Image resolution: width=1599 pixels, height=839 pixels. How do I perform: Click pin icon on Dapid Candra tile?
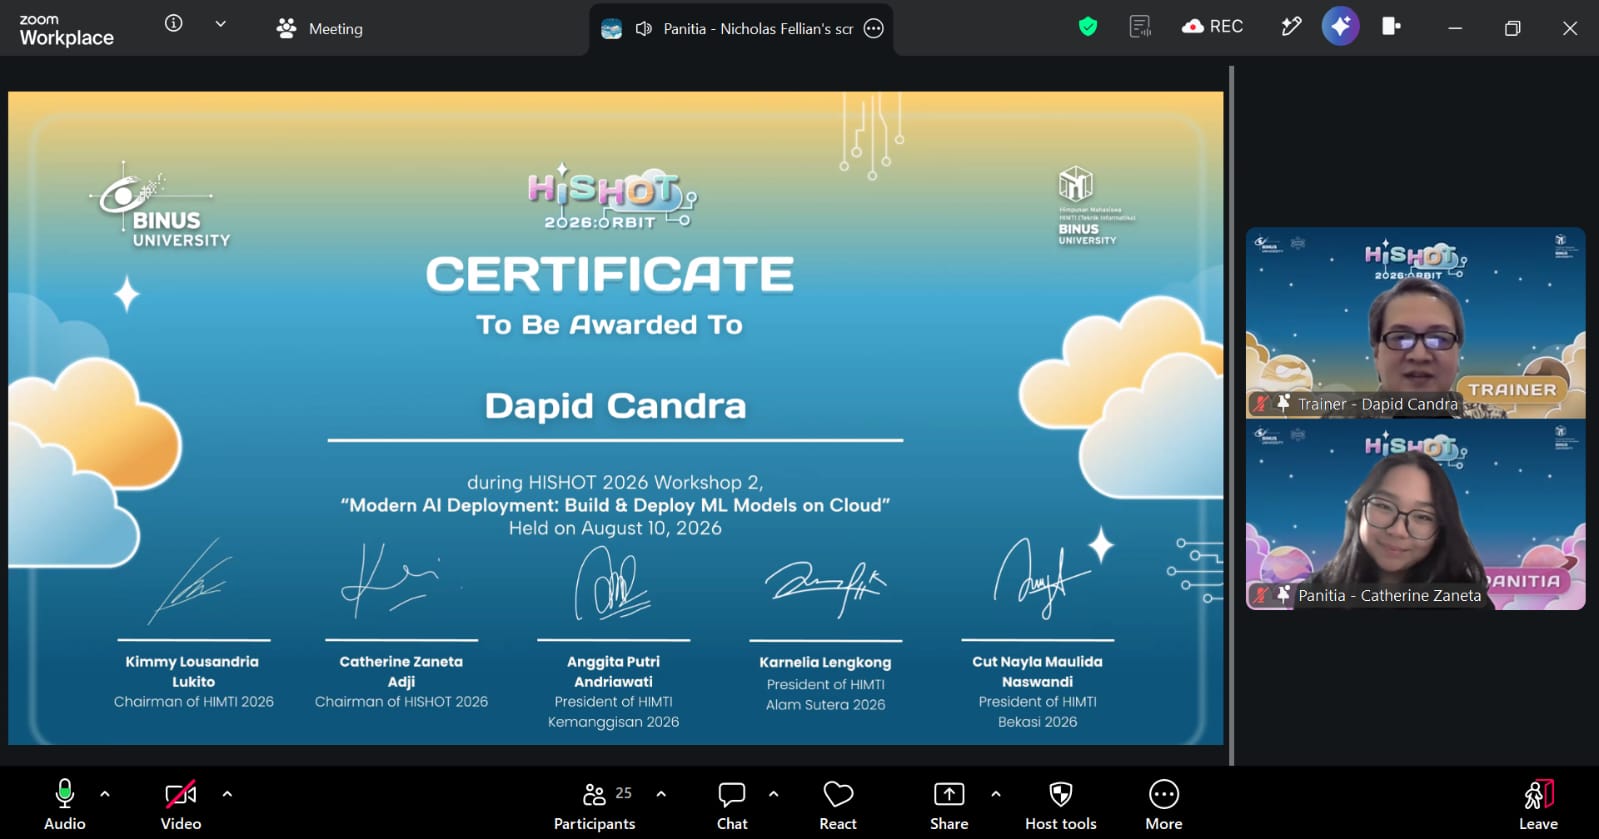click(1283, 403)
